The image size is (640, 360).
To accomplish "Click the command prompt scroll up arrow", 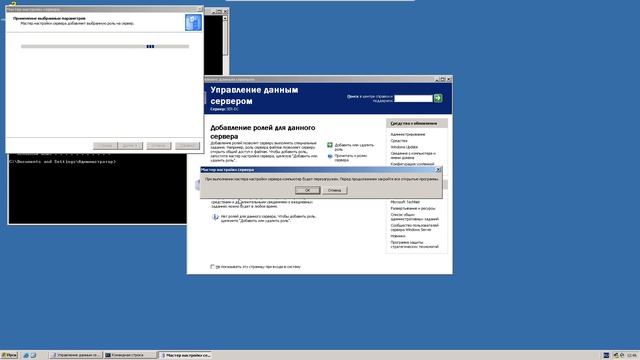I will pos(225,18).
